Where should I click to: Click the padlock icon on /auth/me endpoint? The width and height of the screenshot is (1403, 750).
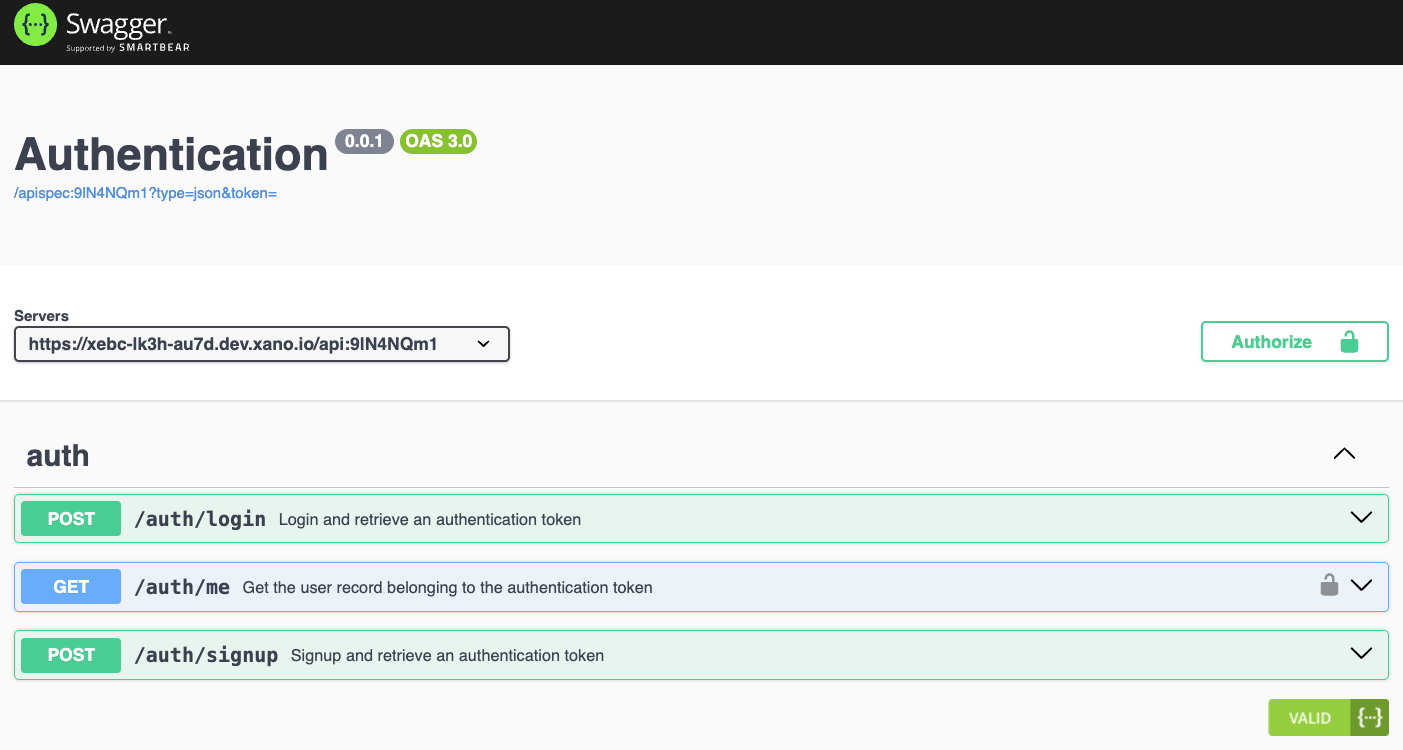[1329, 586]
